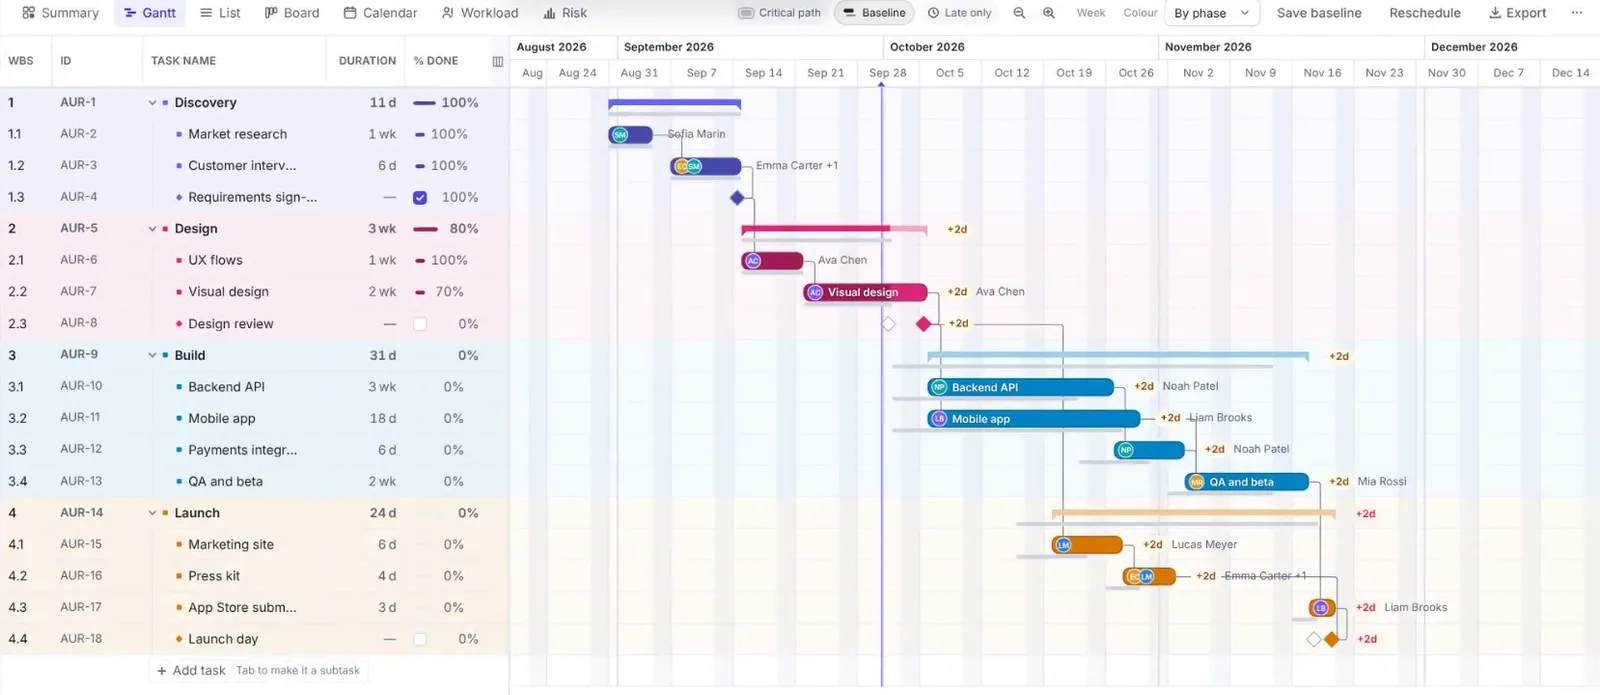Click the MR avatar on QA and beta bar
Screen dimensions: 1600x695
click(x=1197, y=482)
